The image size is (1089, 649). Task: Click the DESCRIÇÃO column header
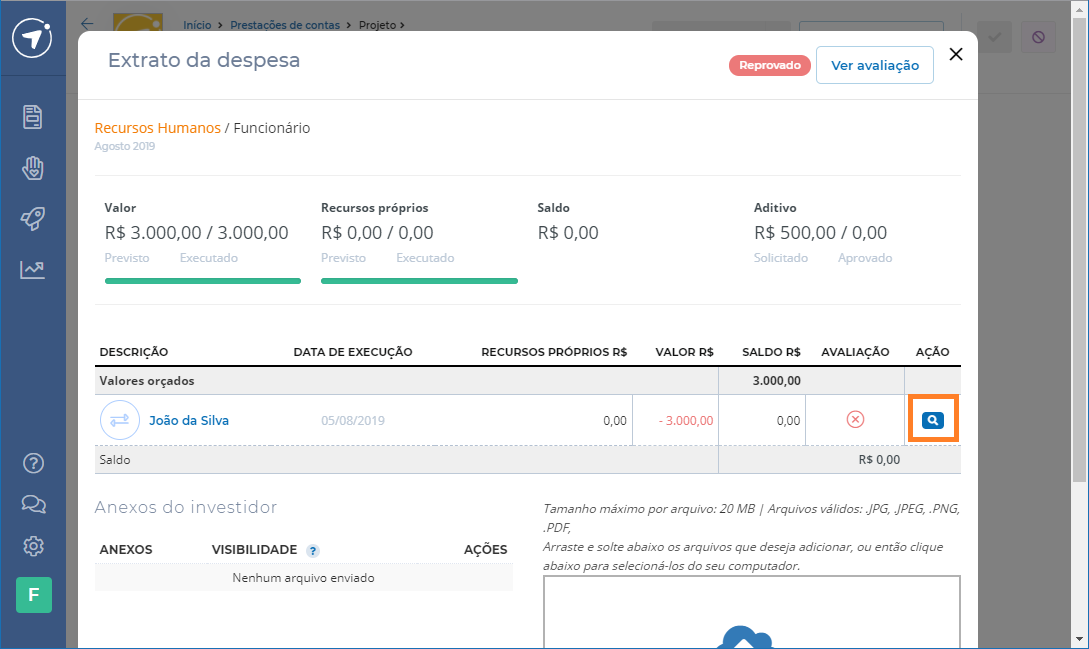(x=133, y=352)
